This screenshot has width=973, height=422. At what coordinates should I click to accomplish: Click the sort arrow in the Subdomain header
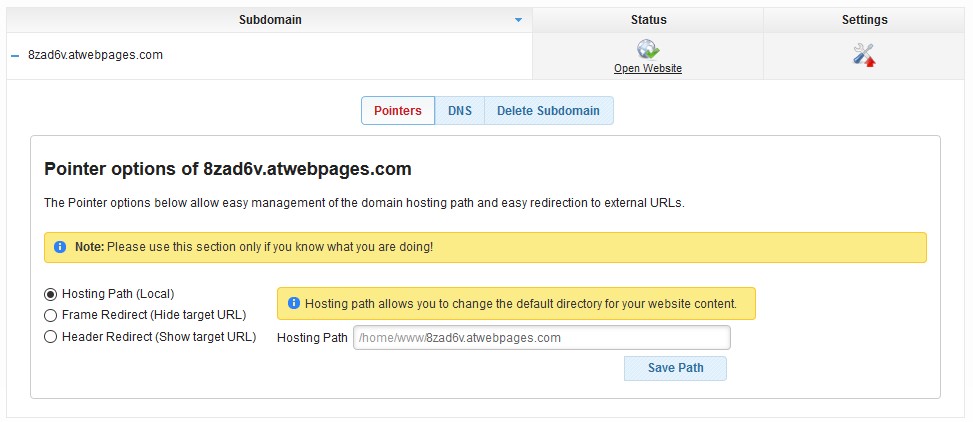pos(518,20)
